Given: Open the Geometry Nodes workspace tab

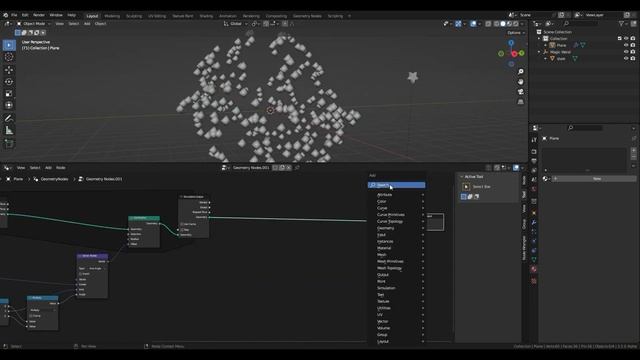Looking at the screenshot, I should [307, 16].
